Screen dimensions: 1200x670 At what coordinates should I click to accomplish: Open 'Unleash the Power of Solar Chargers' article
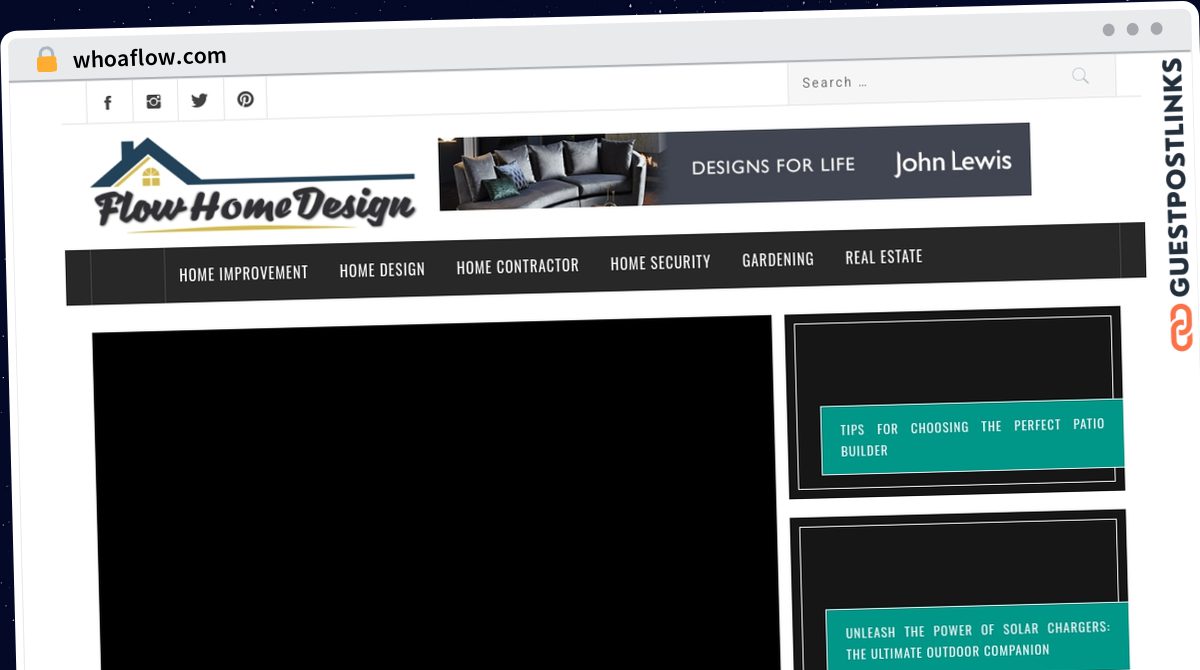pos(977,641)
